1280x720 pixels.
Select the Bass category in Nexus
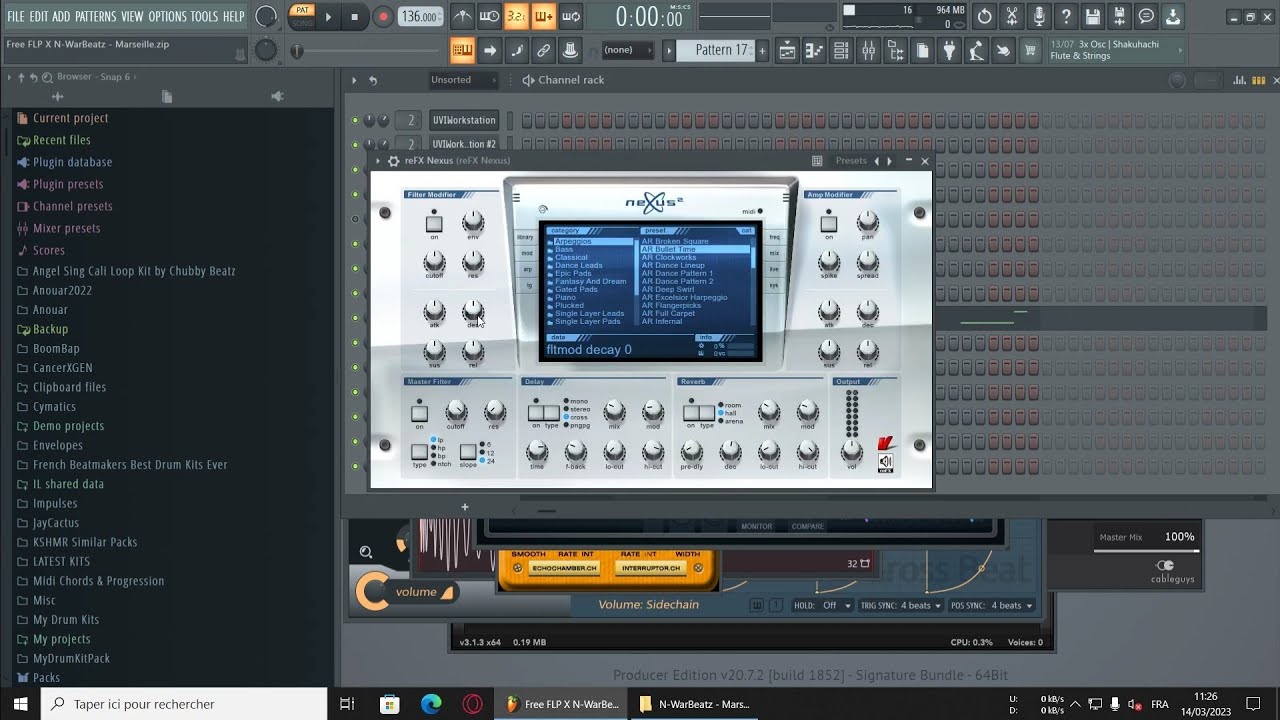pyautogui.click(x=564, y=249)
